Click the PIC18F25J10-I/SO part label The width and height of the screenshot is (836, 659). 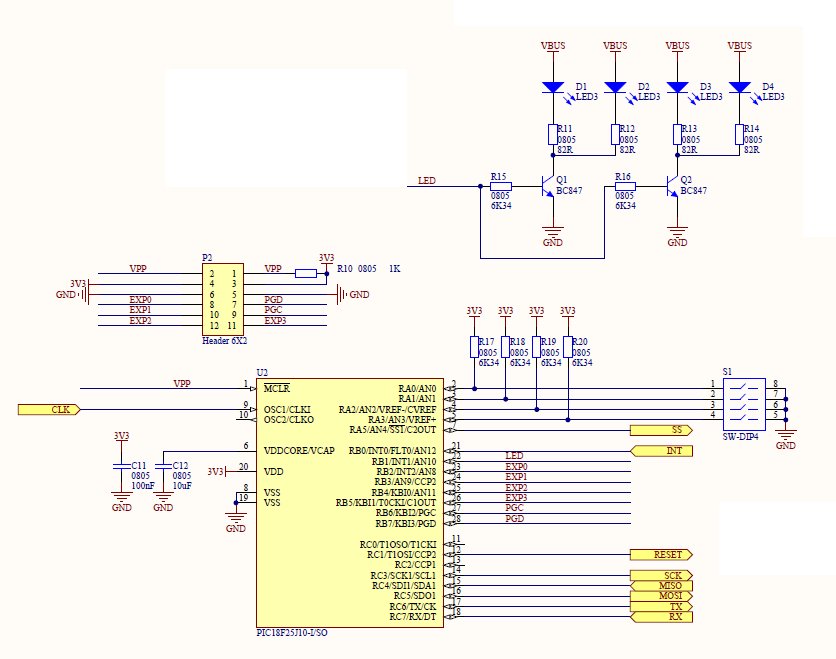point(292,633)
